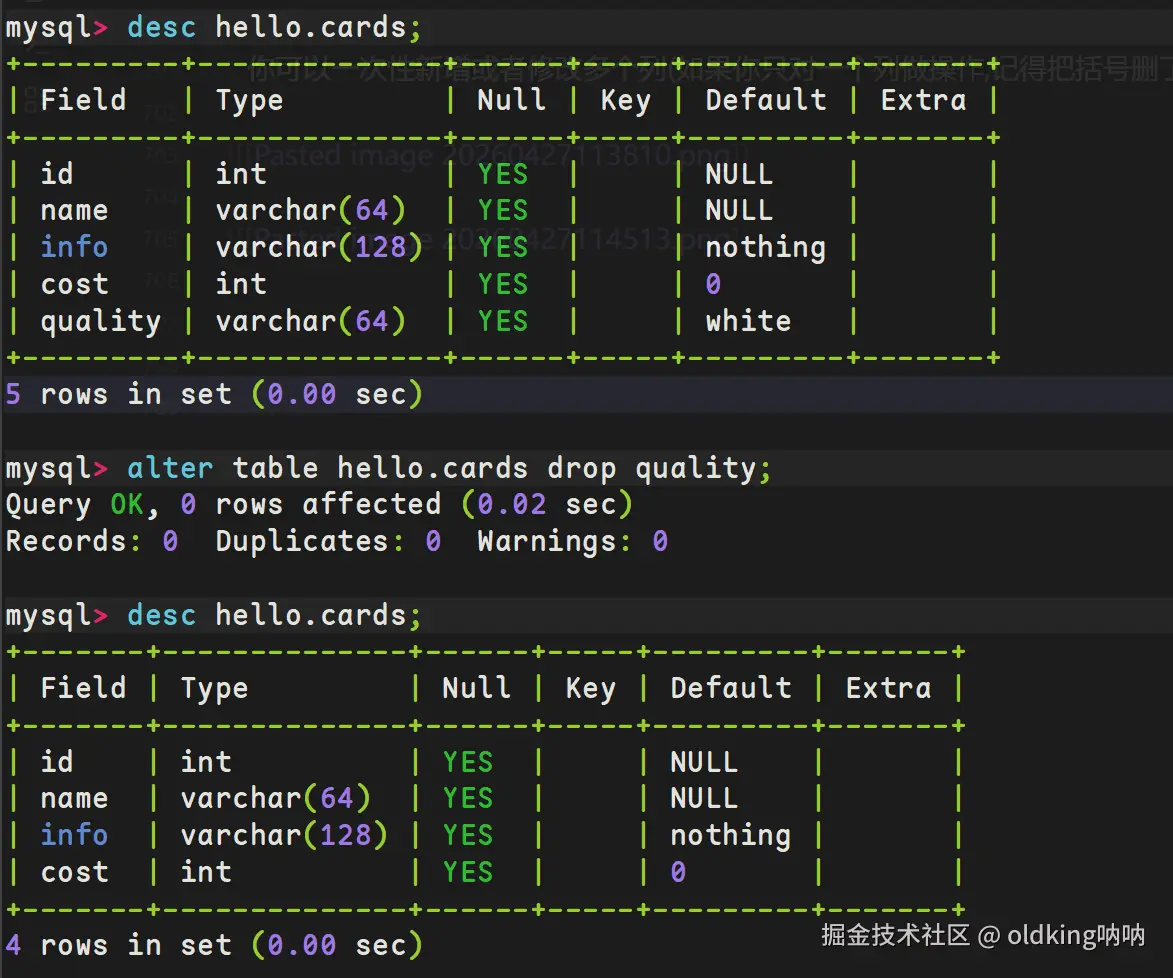The image size is (1173, 978).
Task: Select the "Records: 0" output text
Action: [91, 542]
